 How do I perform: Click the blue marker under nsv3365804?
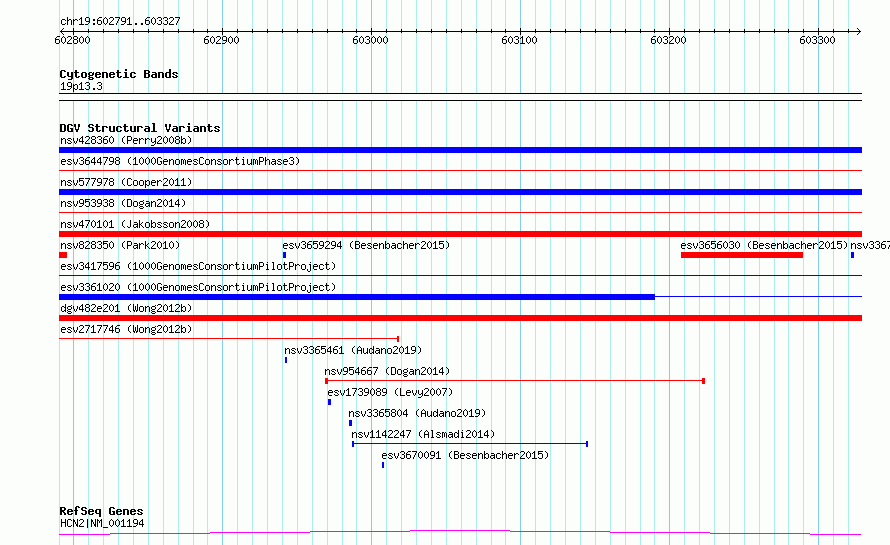(x=350, y=423)
